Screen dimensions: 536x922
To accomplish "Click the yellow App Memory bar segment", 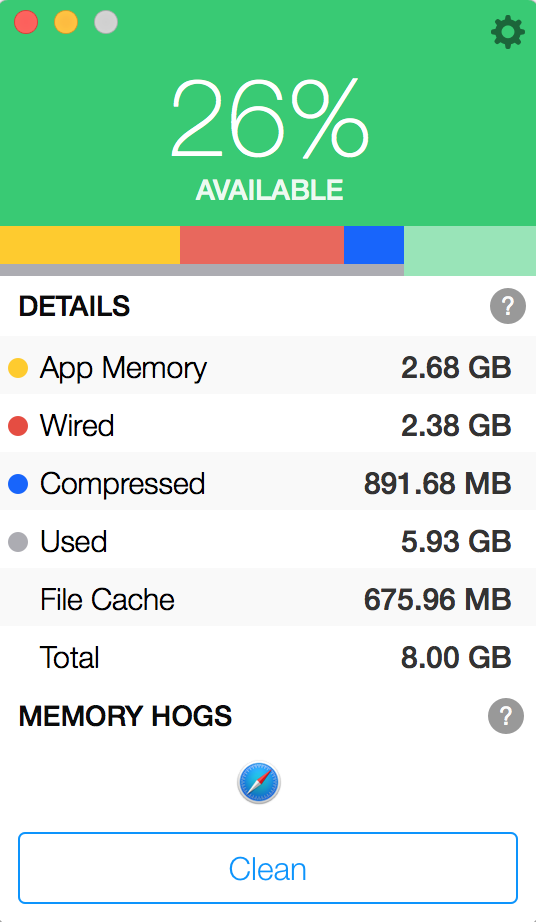I will (90, 245).
